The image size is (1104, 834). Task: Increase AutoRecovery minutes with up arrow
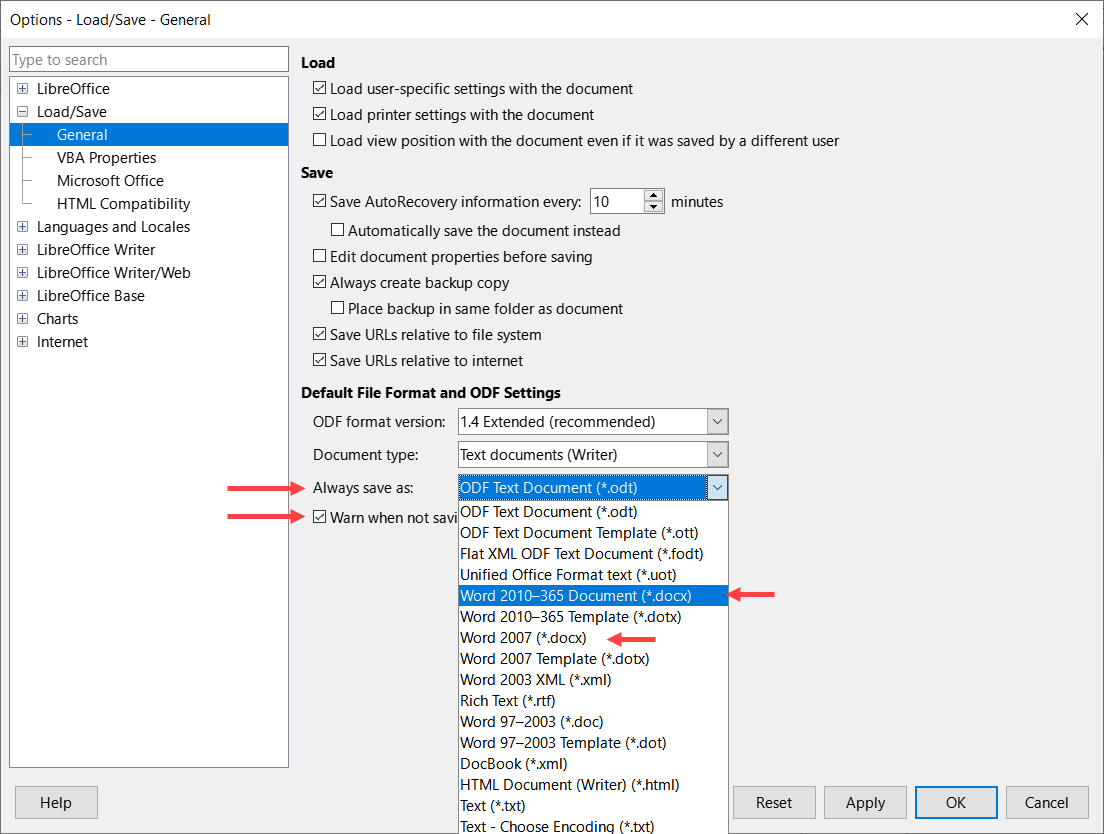coord(653,196)
